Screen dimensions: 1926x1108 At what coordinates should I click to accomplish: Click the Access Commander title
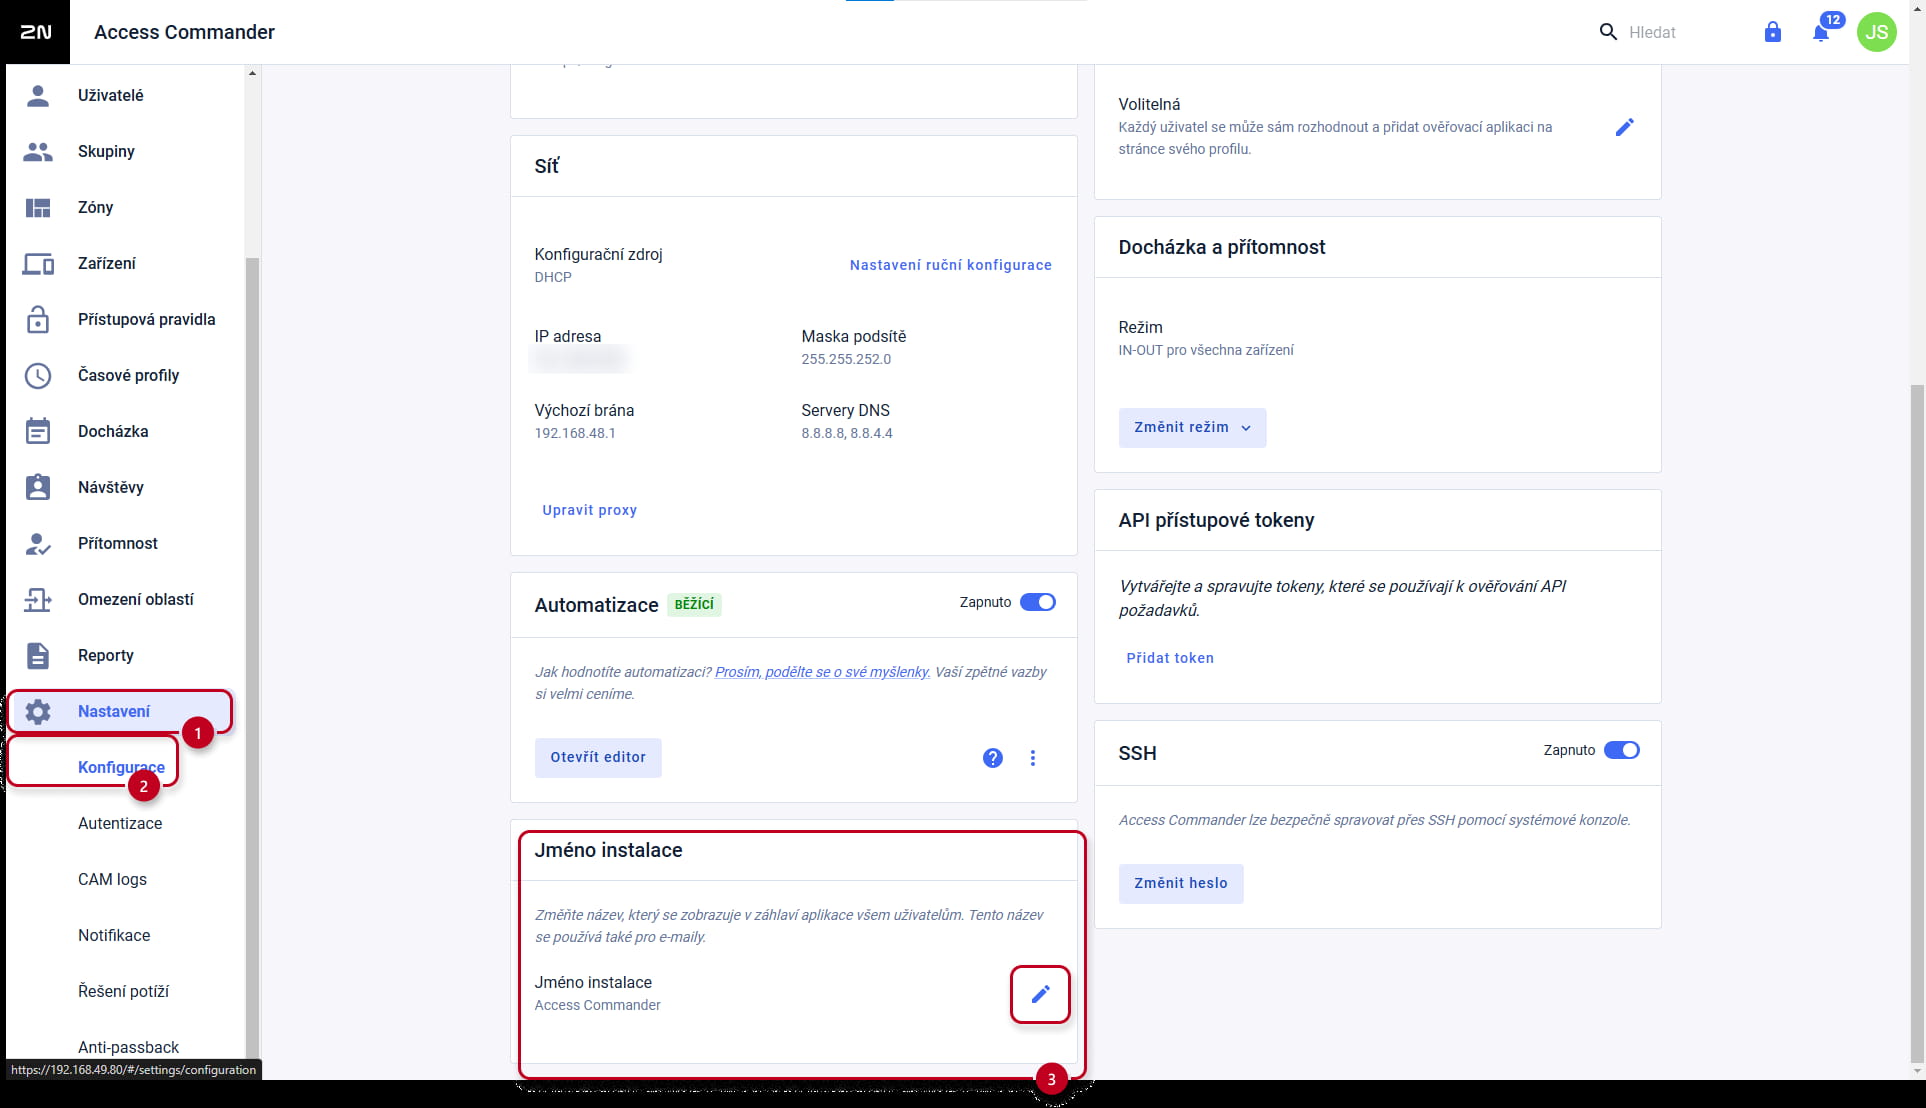[x=184, y=32]
